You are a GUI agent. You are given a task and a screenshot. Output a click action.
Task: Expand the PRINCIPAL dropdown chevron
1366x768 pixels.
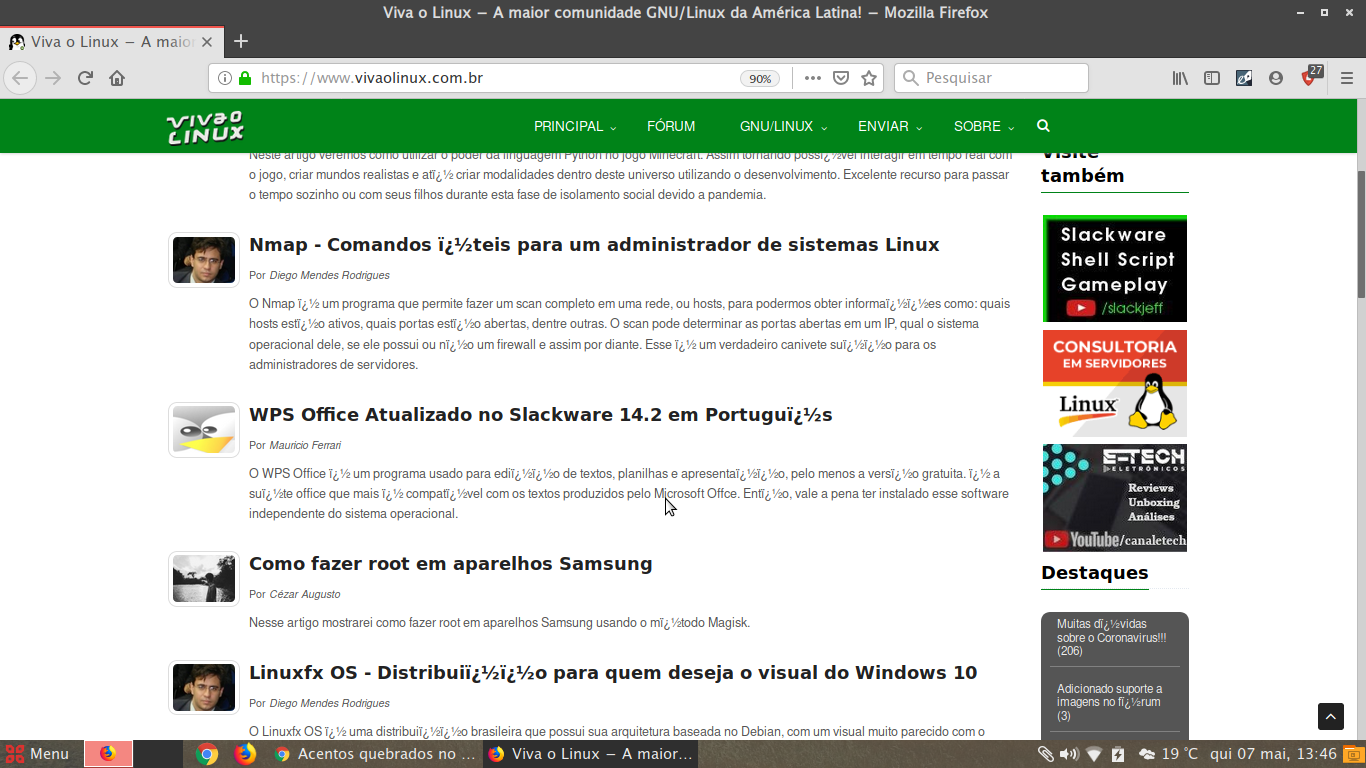613,128
